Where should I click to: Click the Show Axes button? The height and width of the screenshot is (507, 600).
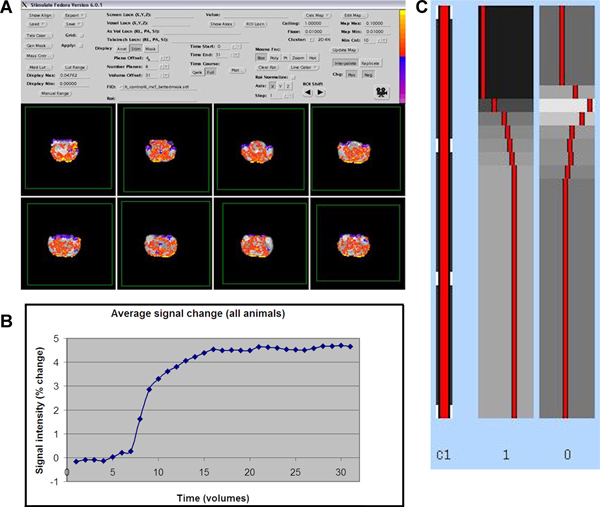(221, 23)
